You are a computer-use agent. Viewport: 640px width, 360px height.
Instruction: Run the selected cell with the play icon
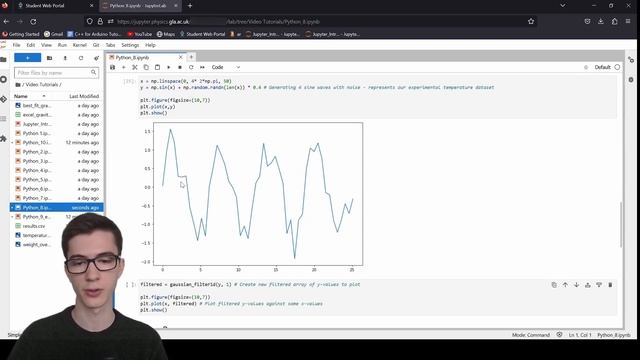[x=169, y=67]
